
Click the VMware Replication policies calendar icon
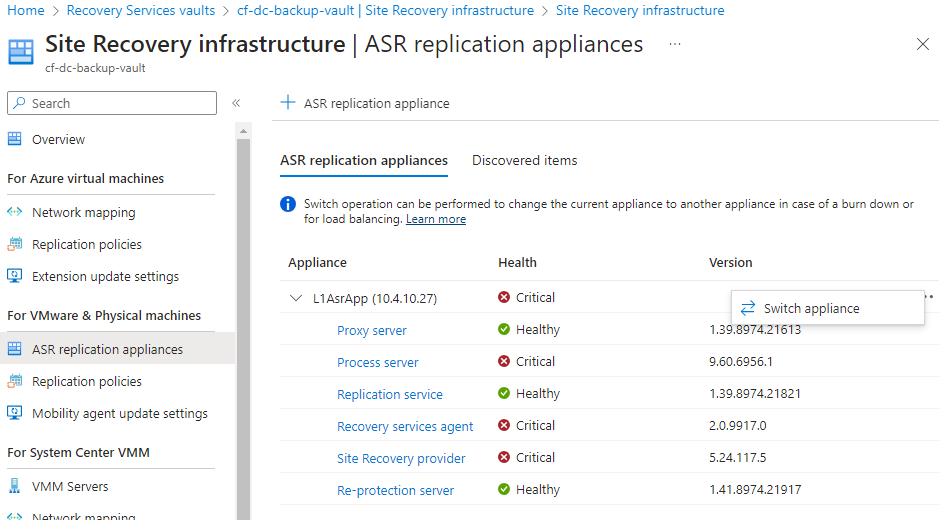point(14,381)
